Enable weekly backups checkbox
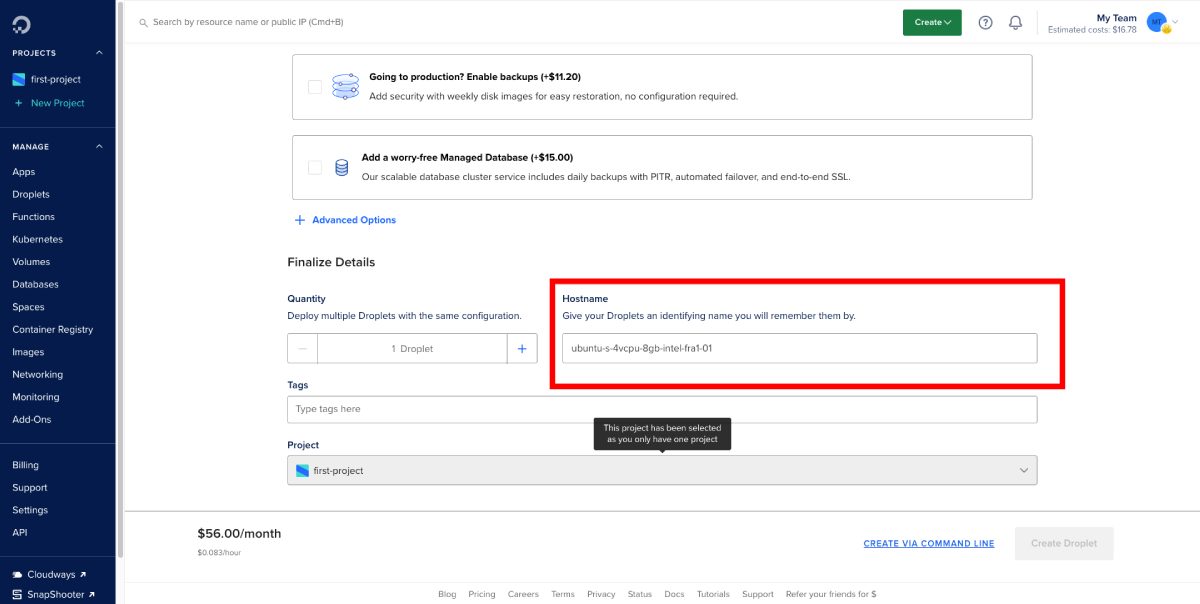Screen dimensions: 1200x604 pyautogui.click(x=314, y=87)
